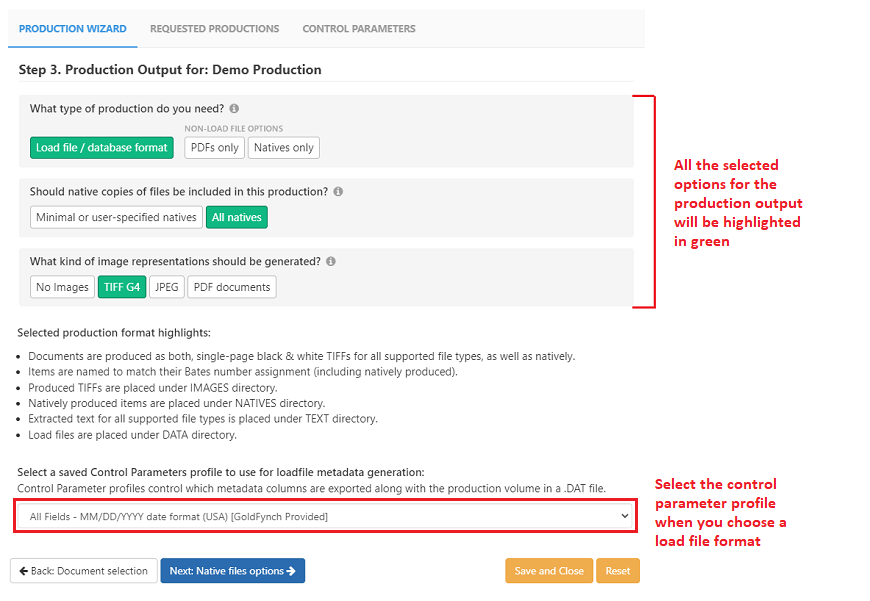Proceed to Native files options
Screen dimensions: 870x601
click(x=232, y=571)
